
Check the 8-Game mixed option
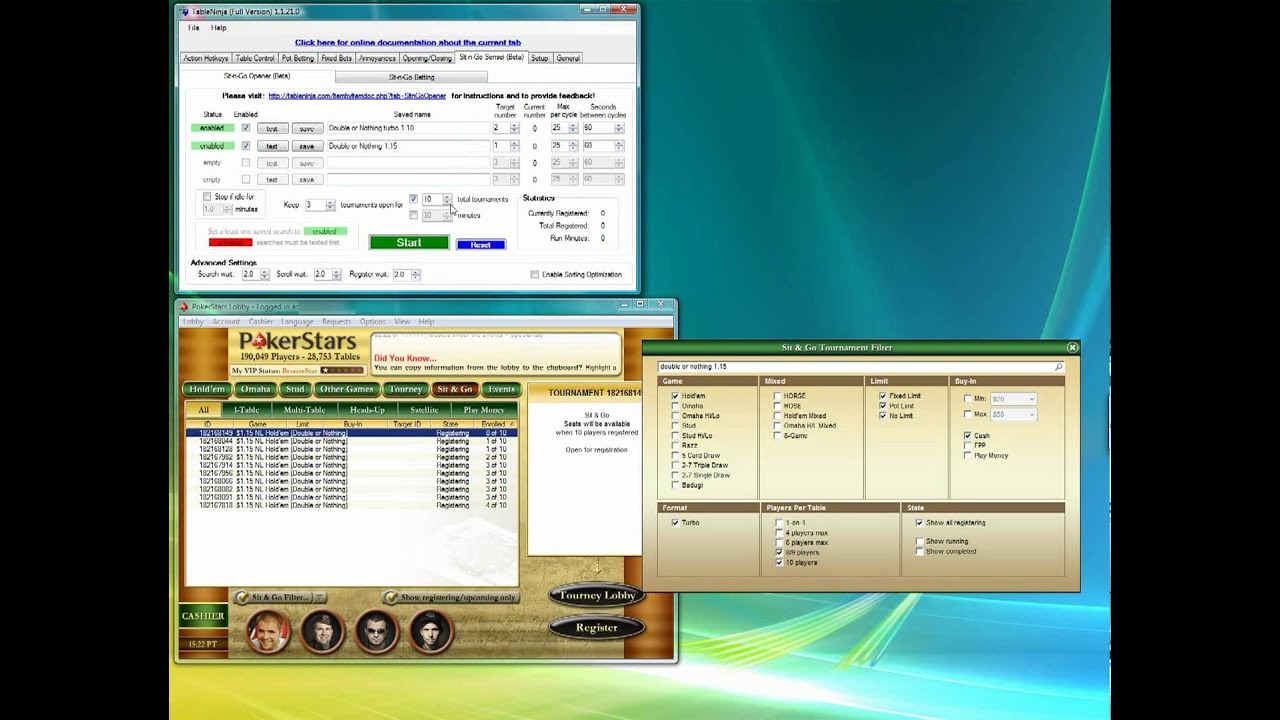coord(777,435)
